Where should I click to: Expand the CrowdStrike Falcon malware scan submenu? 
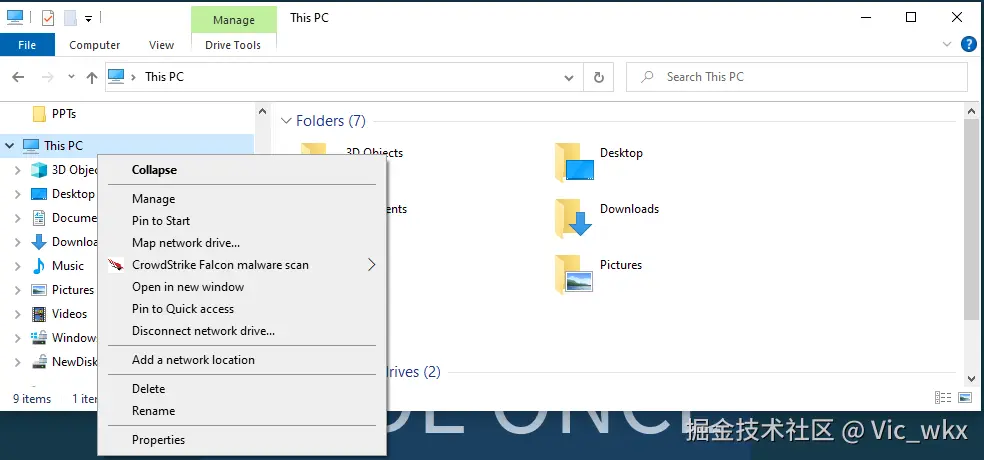[371, 265]
